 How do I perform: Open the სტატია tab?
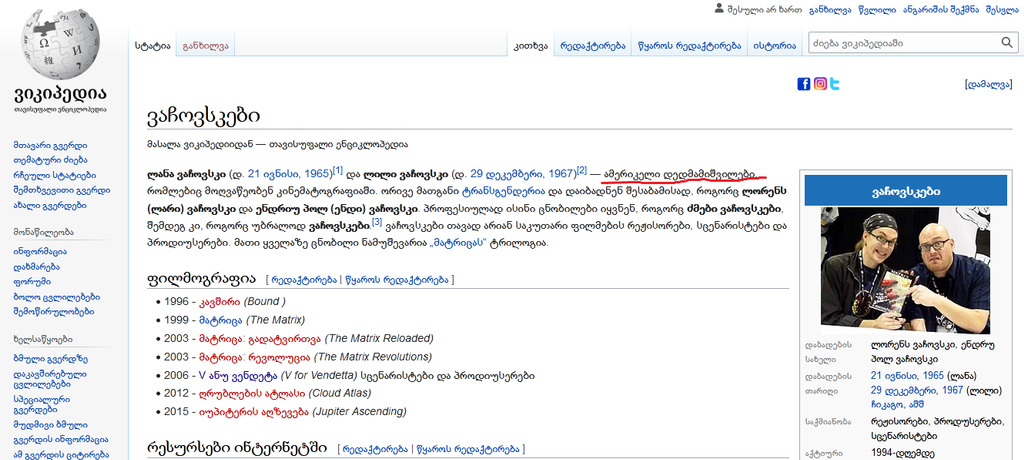pos(152,46)
